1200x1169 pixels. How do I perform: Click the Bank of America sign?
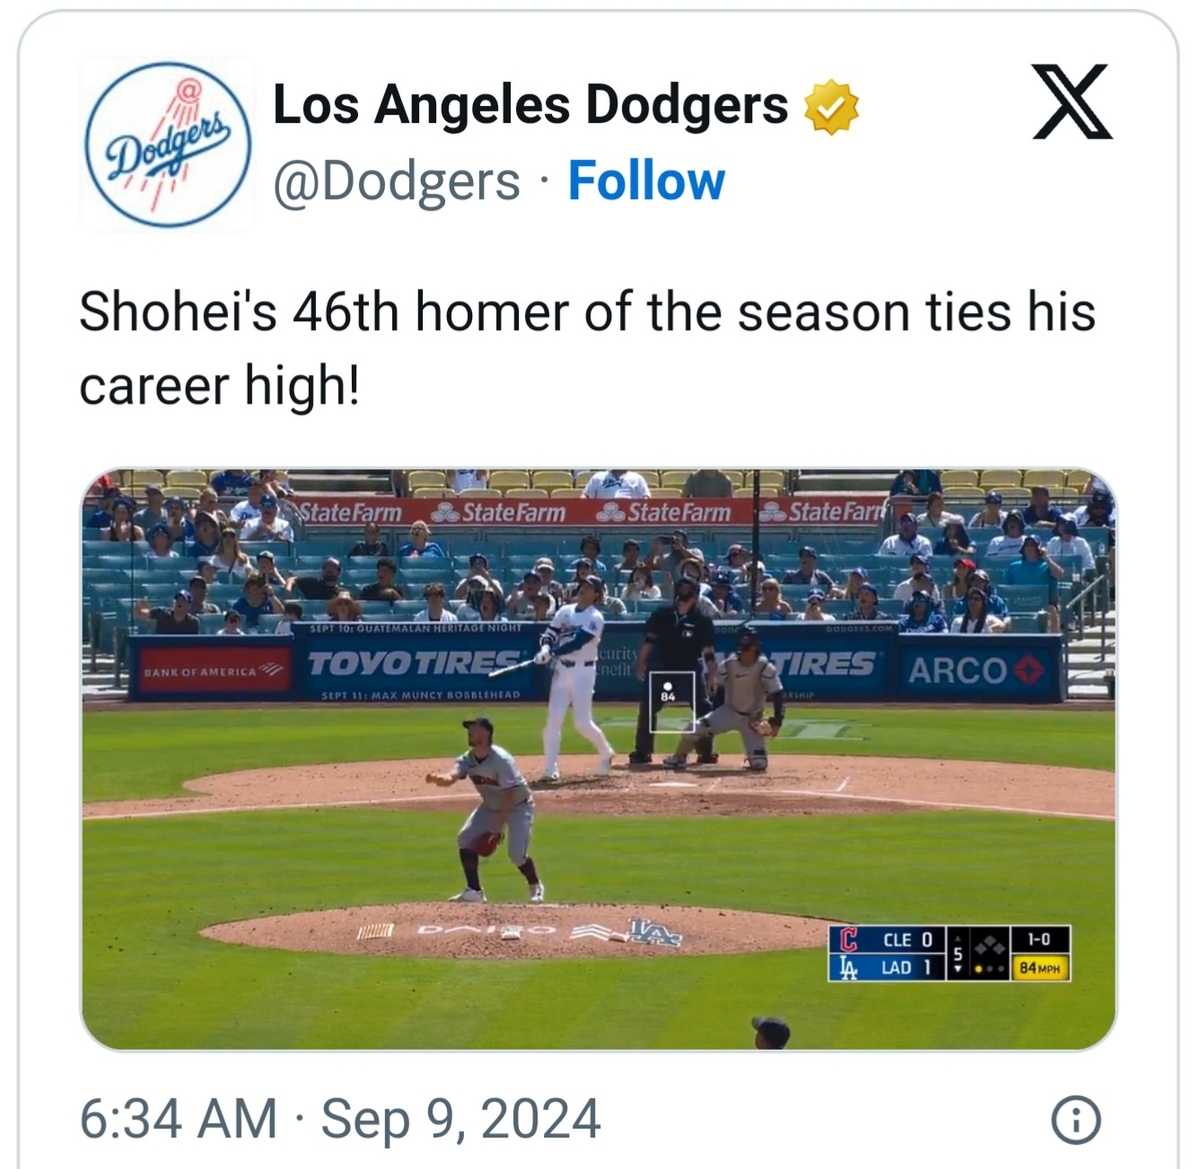pos(211,670)
